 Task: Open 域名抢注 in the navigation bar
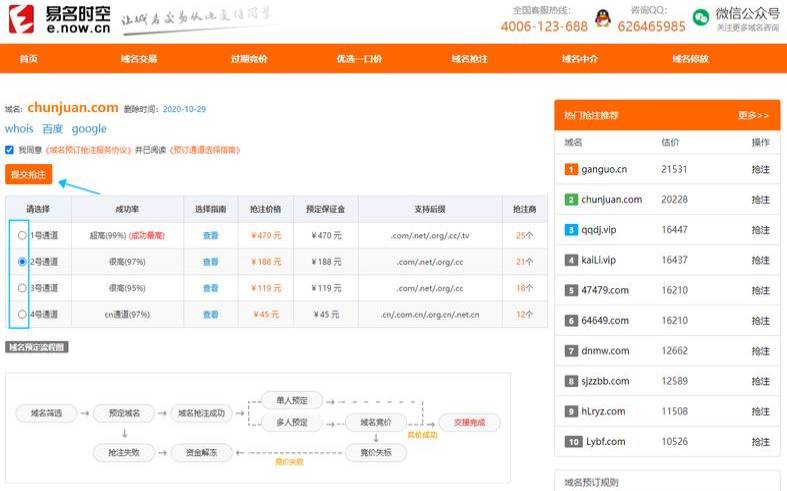[469, 59]
